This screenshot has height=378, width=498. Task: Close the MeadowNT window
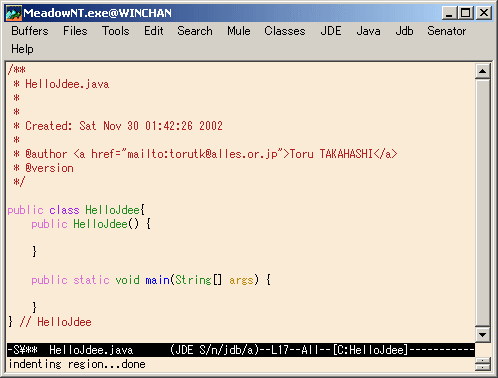click(x=484, y=13)
